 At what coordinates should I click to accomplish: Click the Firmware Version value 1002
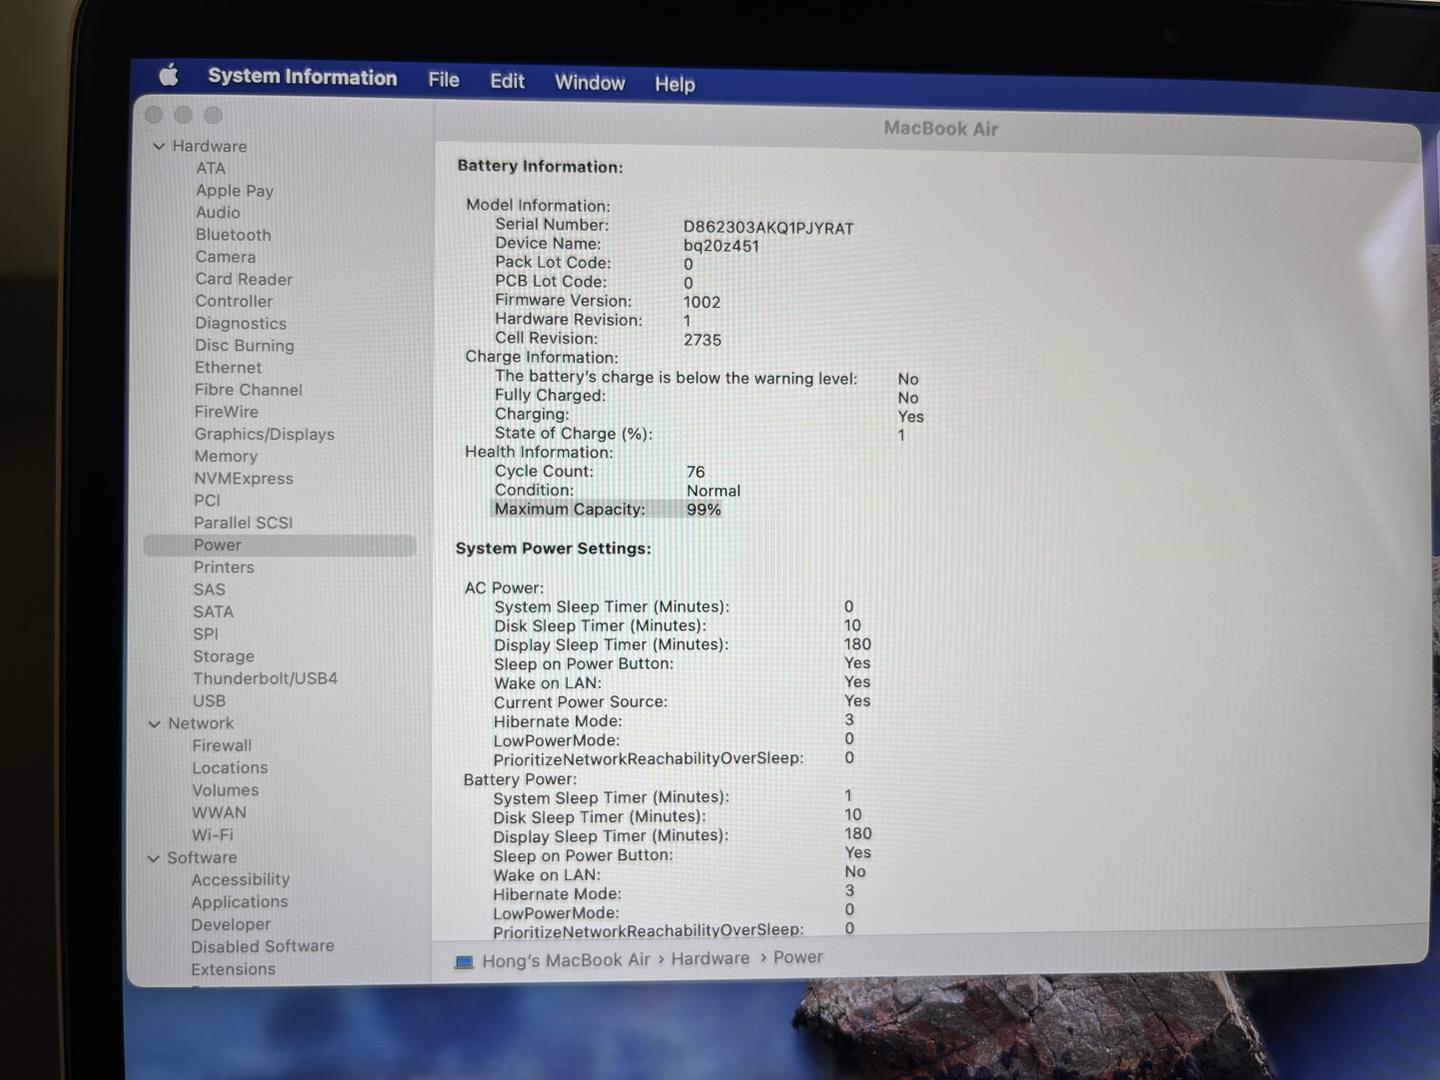tap(701, 302)
